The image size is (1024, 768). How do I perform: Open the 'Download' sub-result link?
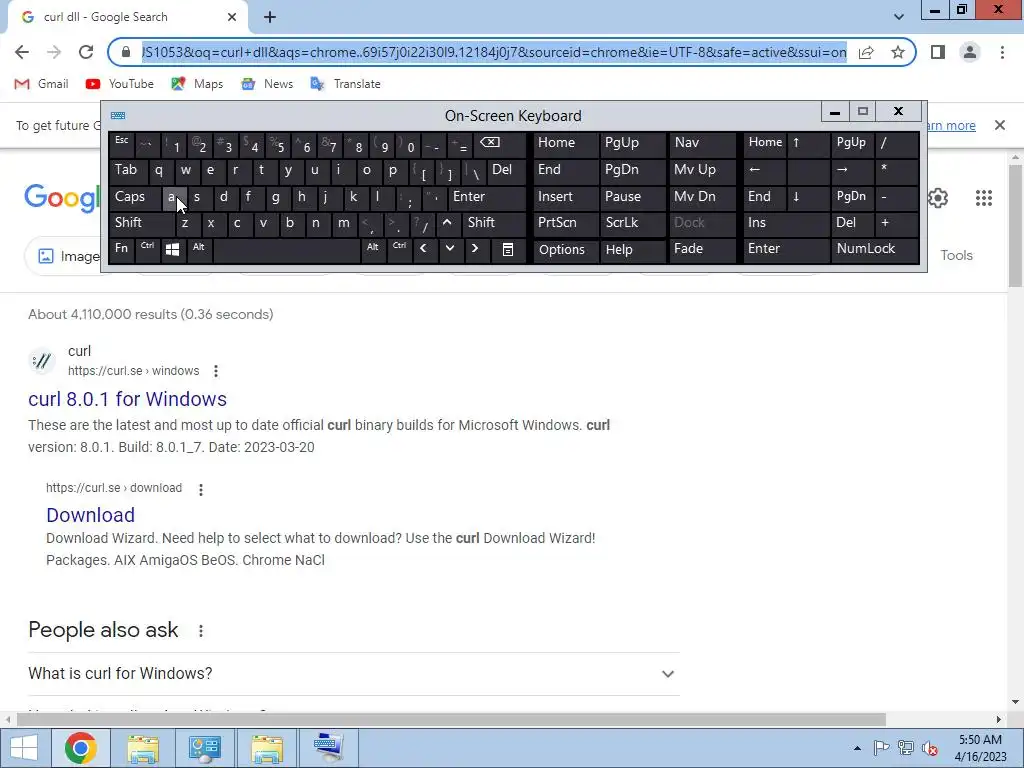pos(90,515)
